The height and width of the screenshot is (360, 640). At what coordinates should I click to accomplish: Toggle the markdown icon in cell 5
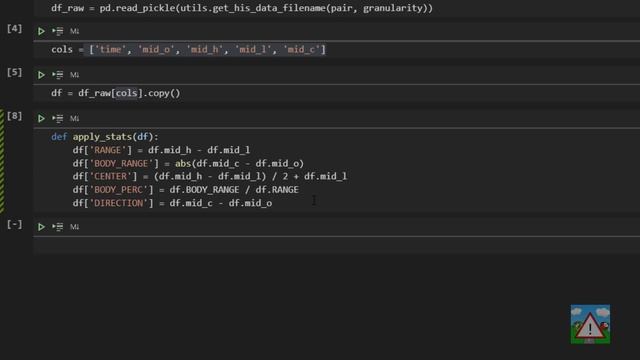pos(74,75)
